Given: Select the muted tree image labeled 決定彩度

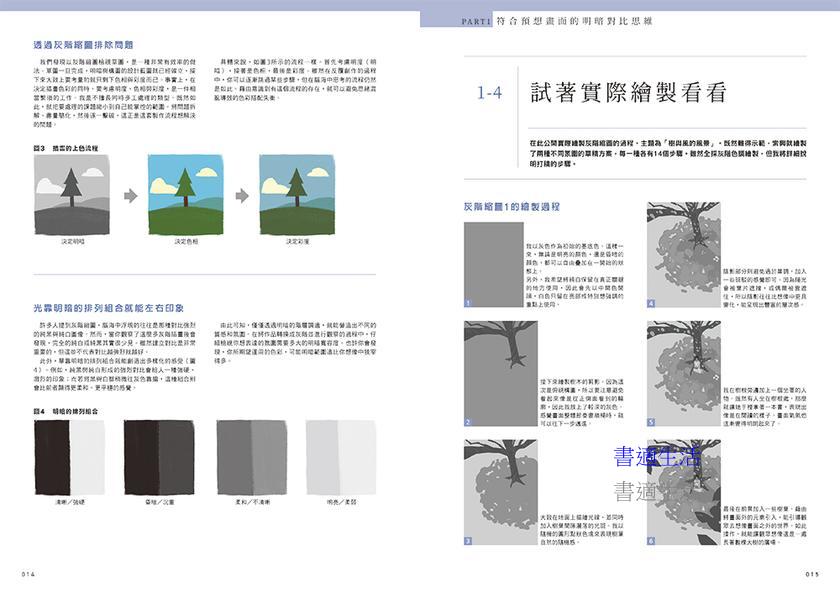Looking at the screenshot, I should 298,195.
